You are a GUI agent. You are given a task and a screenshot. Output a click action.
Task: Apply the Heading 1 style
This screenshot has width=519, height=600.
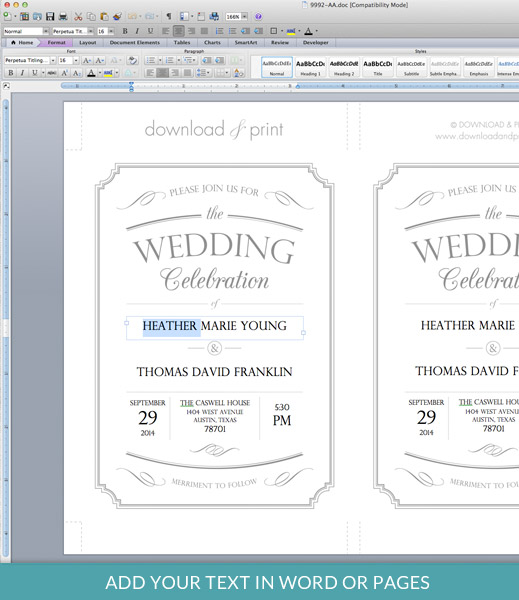click(310, 67)
